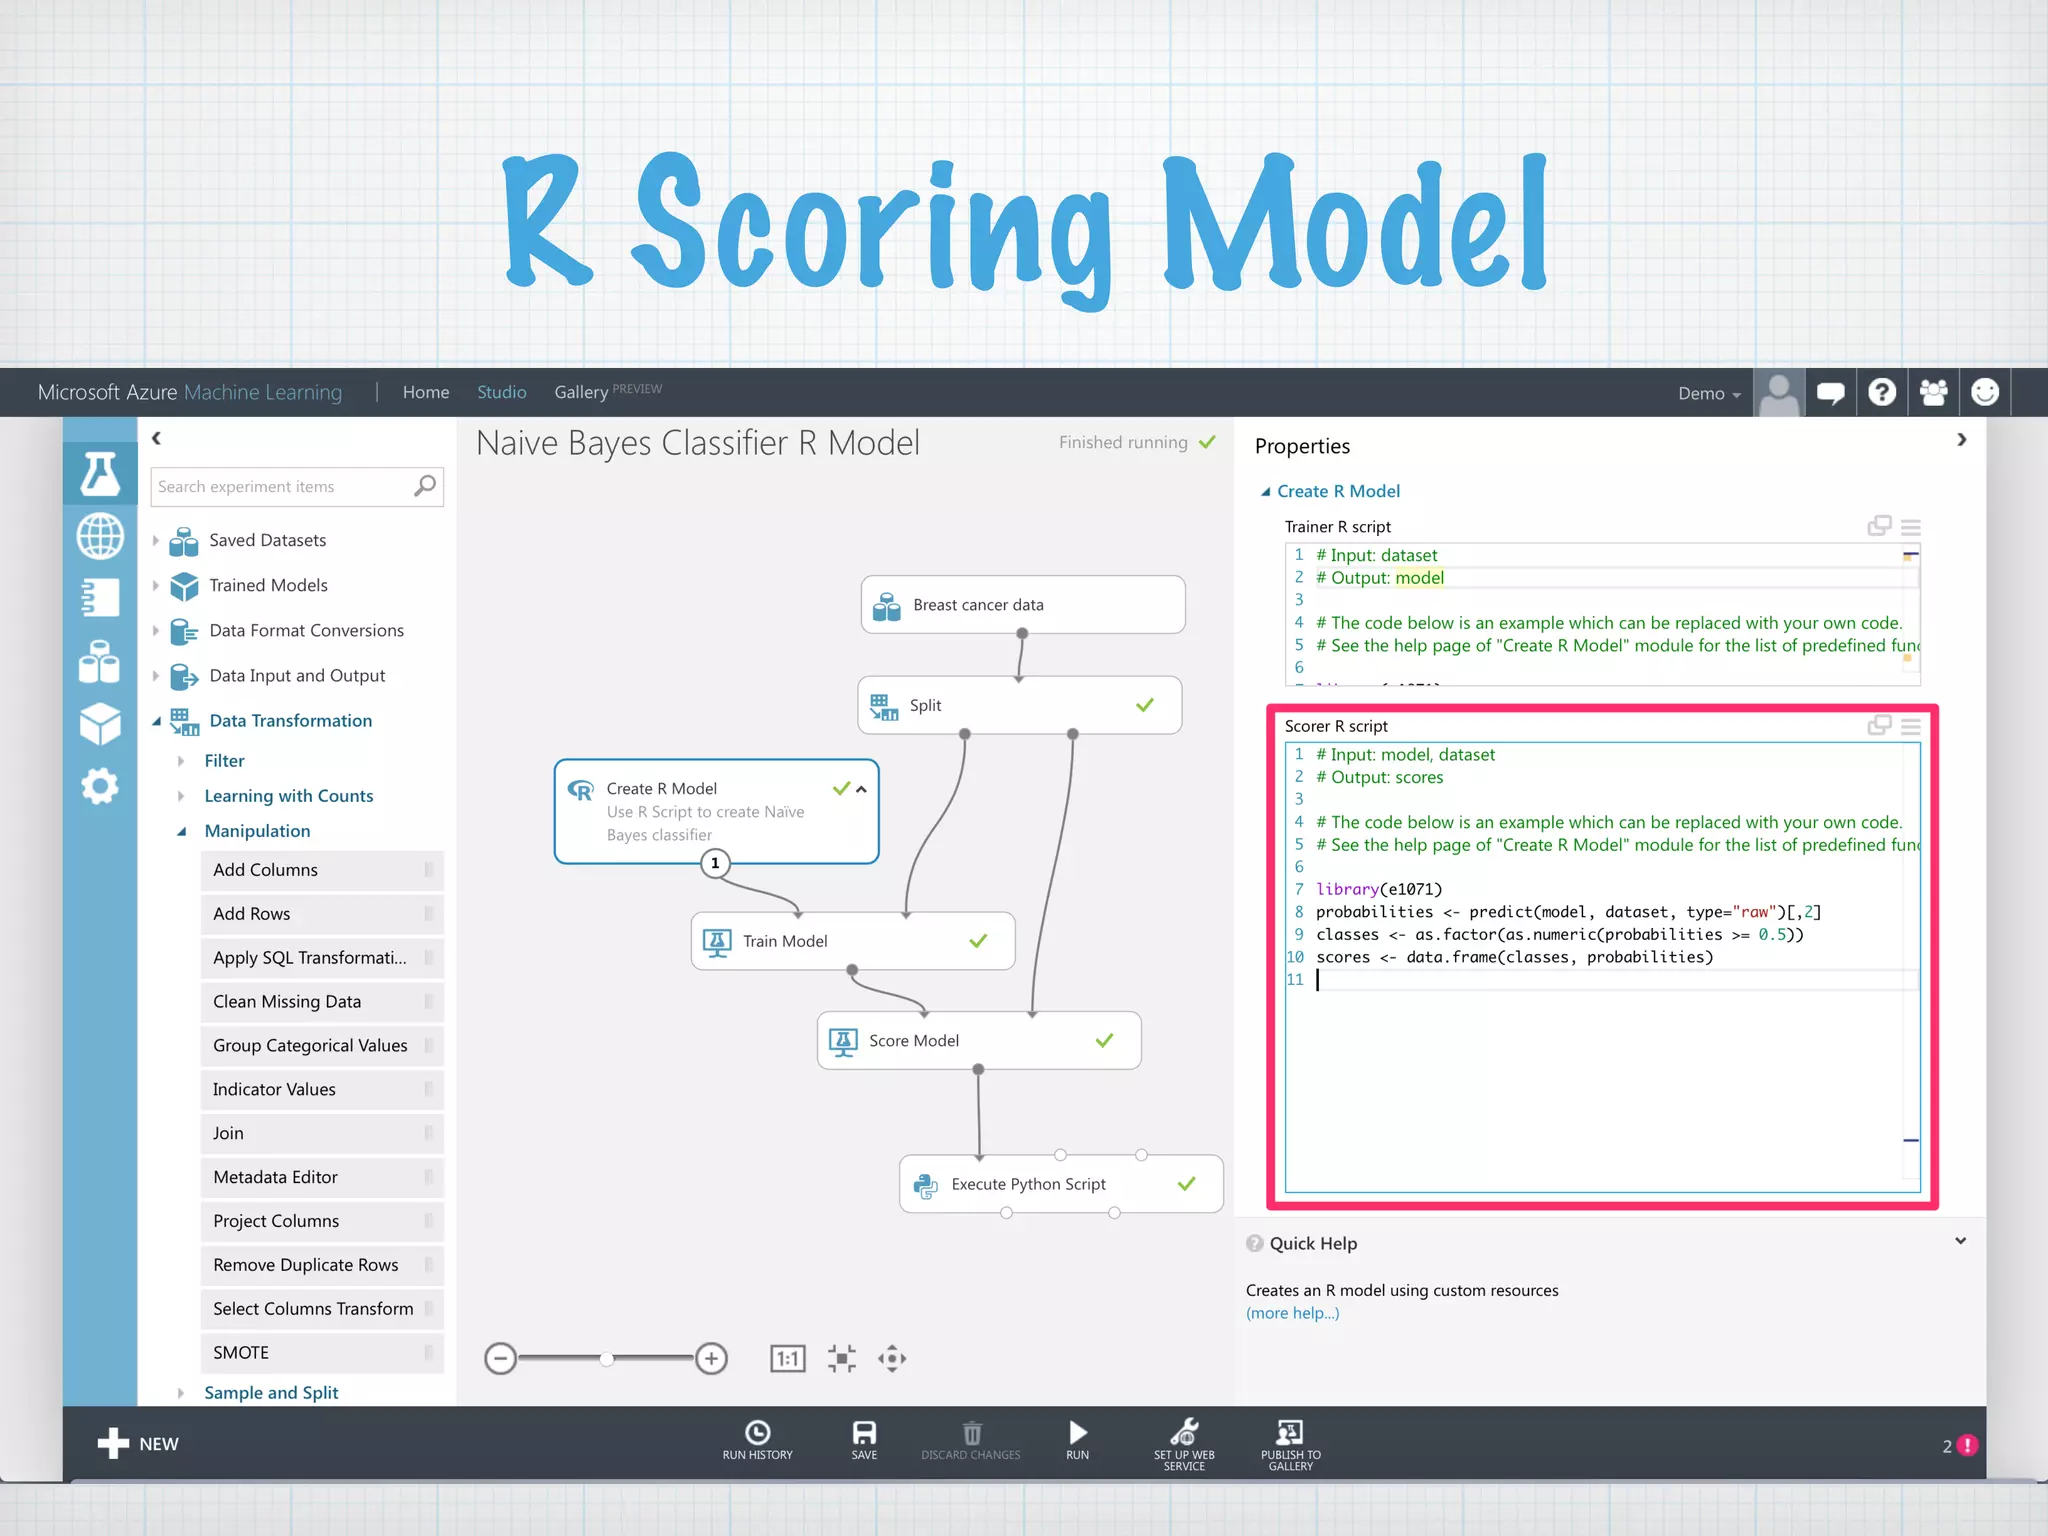Image resolution: width=2048 pixels, height=1536 pixels.
Task: Pop out the Scorer R script editor
Action: tap(1879, 725)
